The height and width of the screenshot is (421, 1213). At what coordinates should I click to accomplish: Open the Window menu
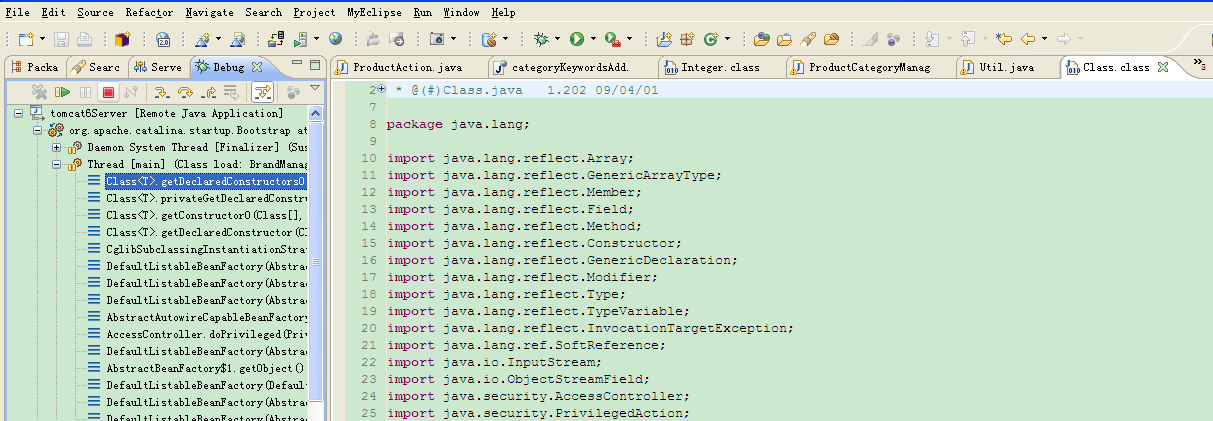pos(461,12)
